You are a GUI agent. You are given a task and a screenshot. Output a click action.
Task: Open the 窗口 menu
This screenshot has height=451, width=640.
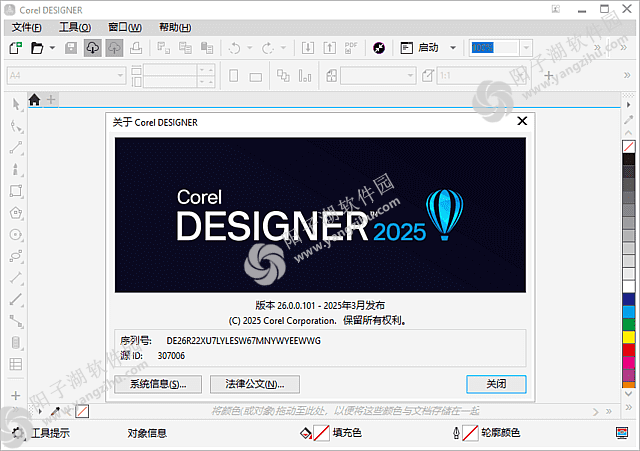click(125, 27)
